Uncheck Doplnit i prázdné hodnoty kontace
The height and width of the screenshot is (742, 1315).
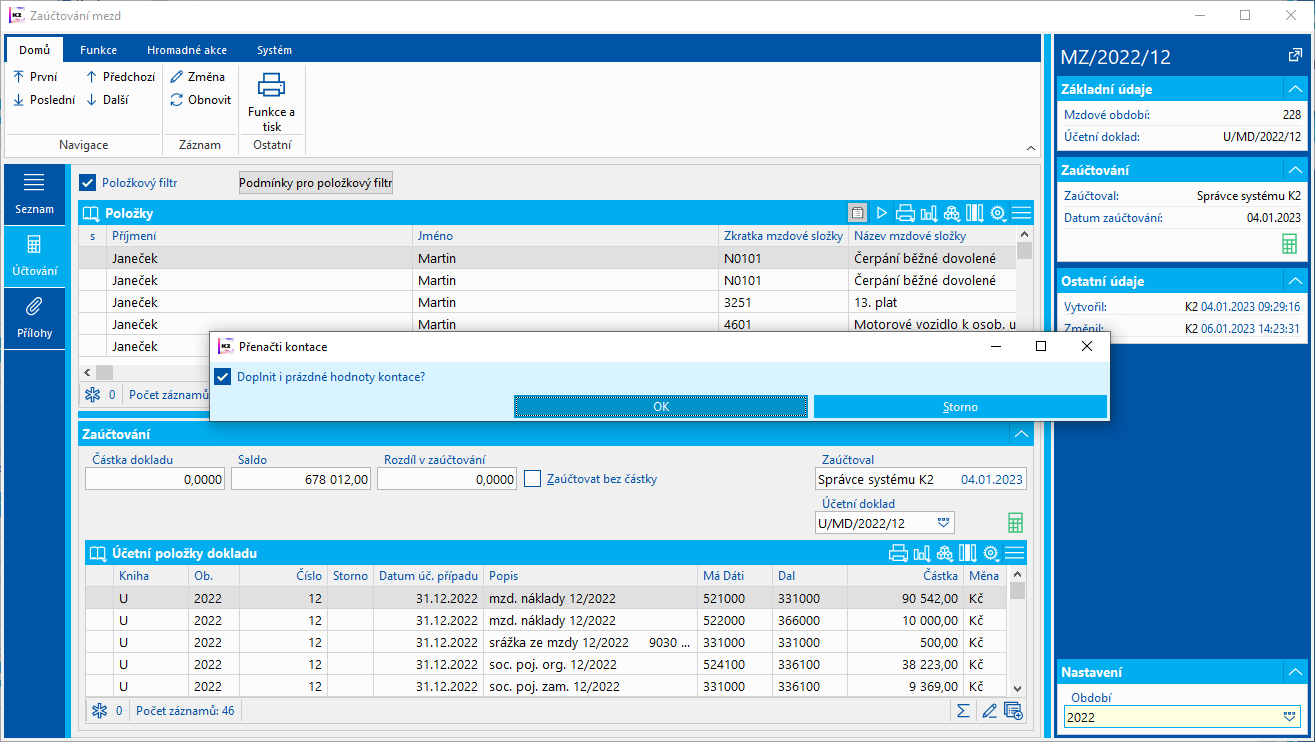223,377
